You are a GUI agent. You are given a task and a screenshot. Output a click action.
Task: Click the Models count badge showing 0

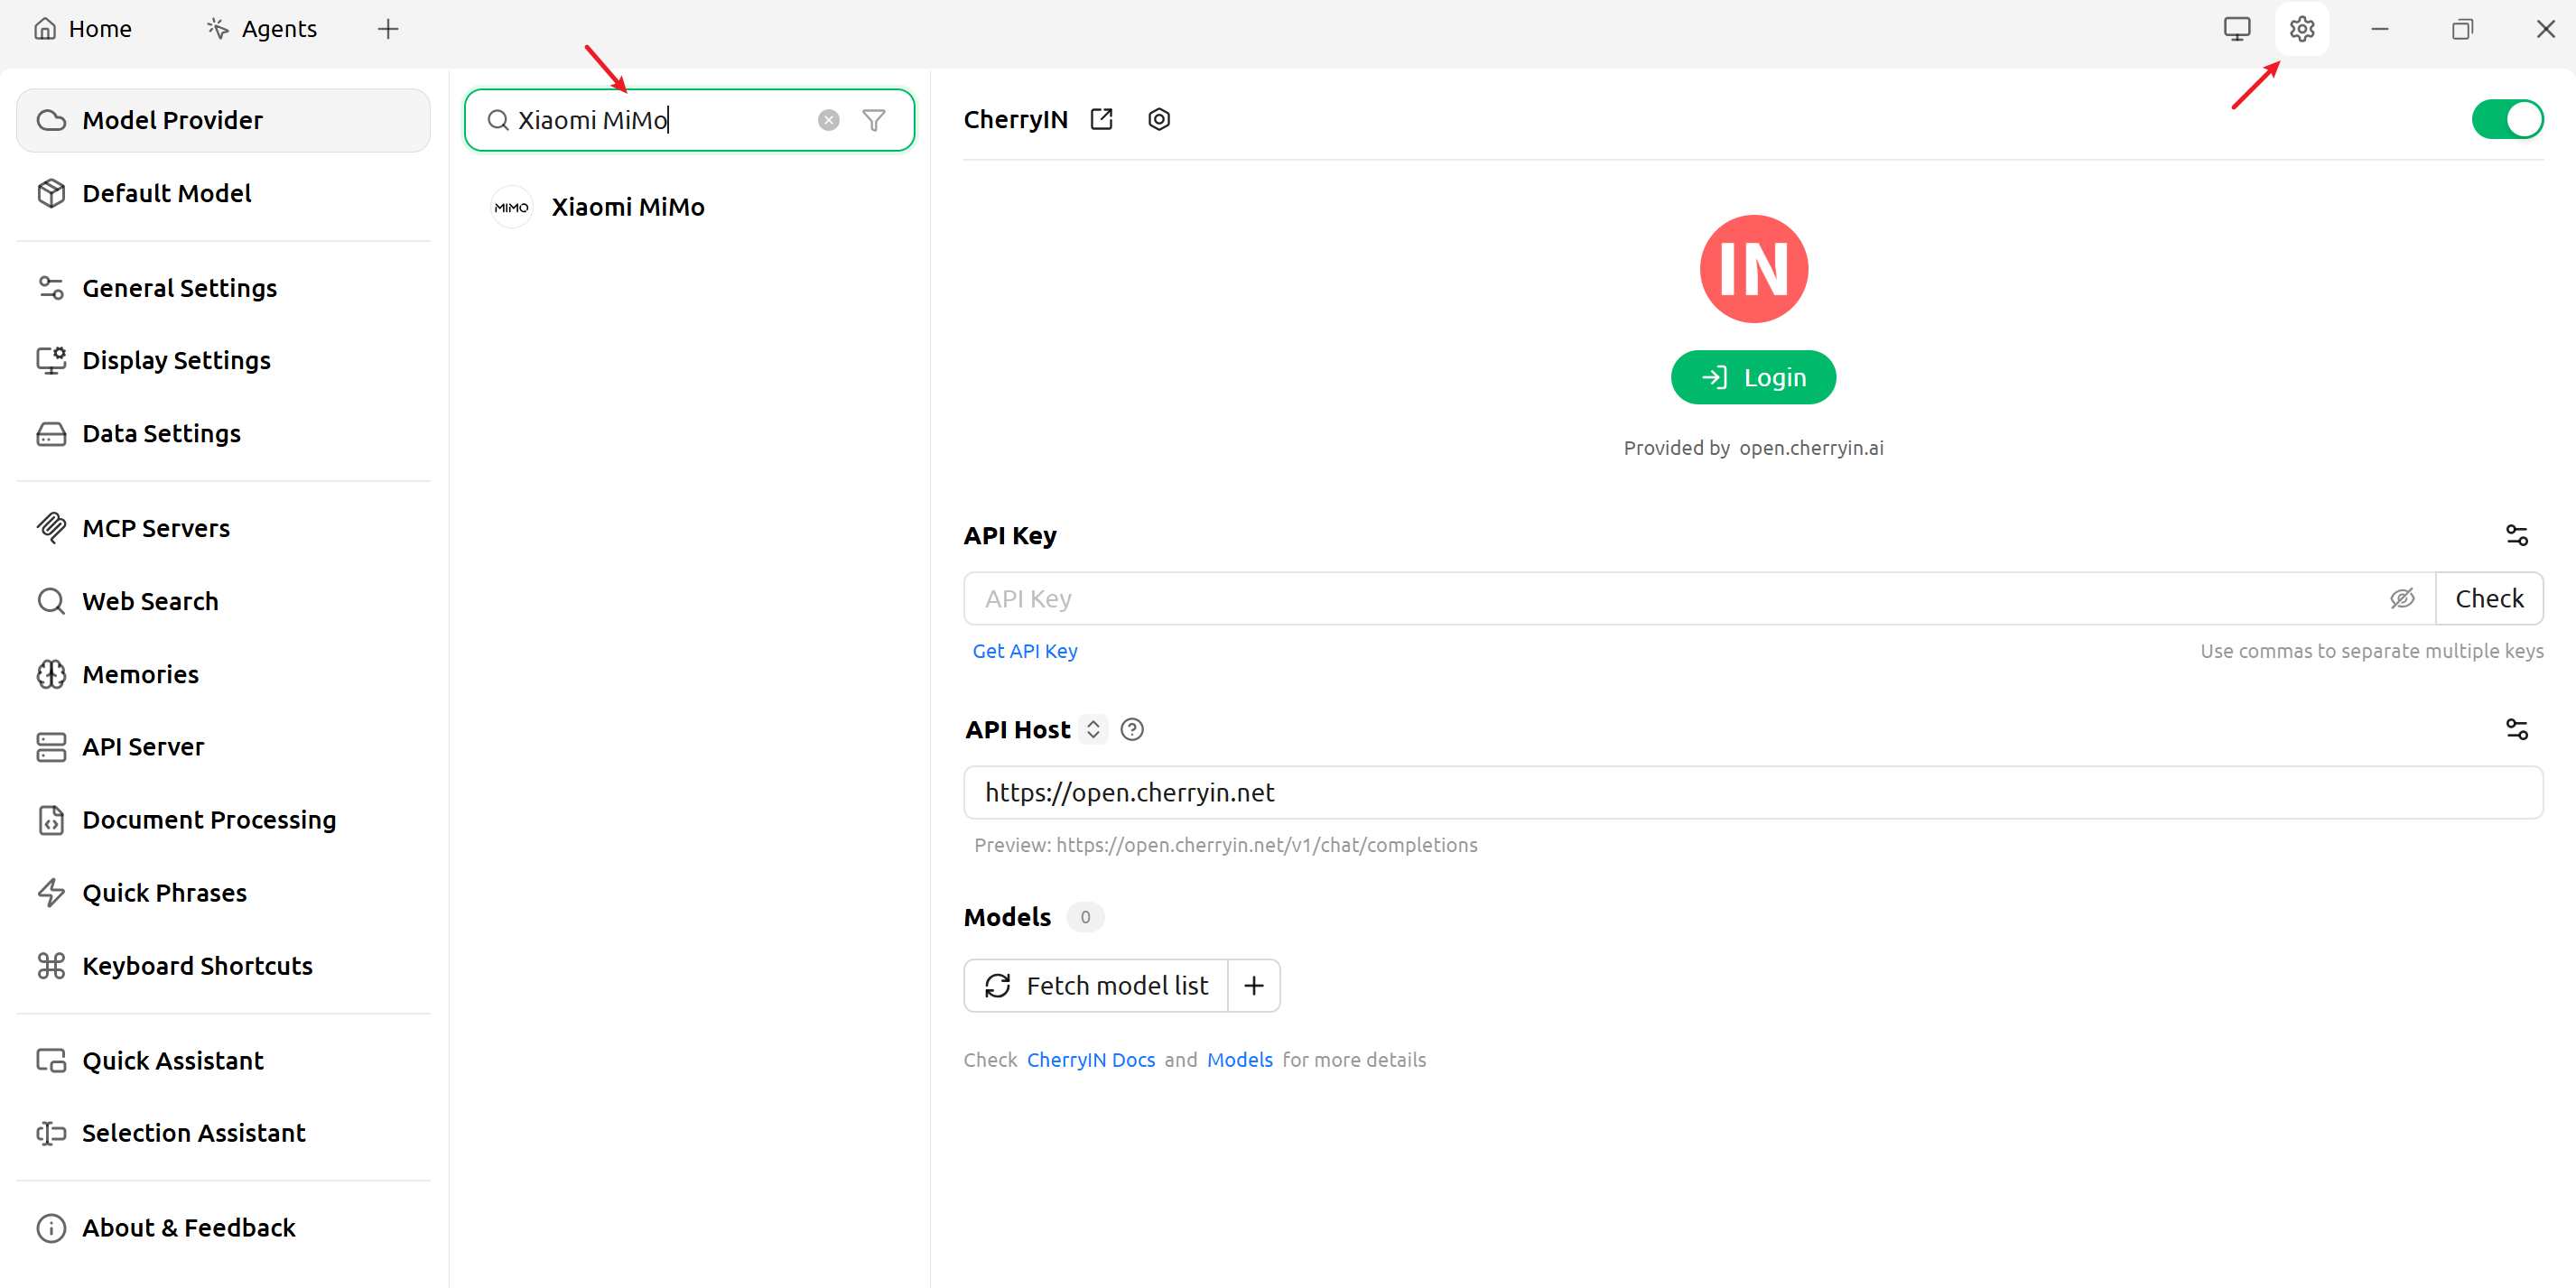tap(1085, 917)
